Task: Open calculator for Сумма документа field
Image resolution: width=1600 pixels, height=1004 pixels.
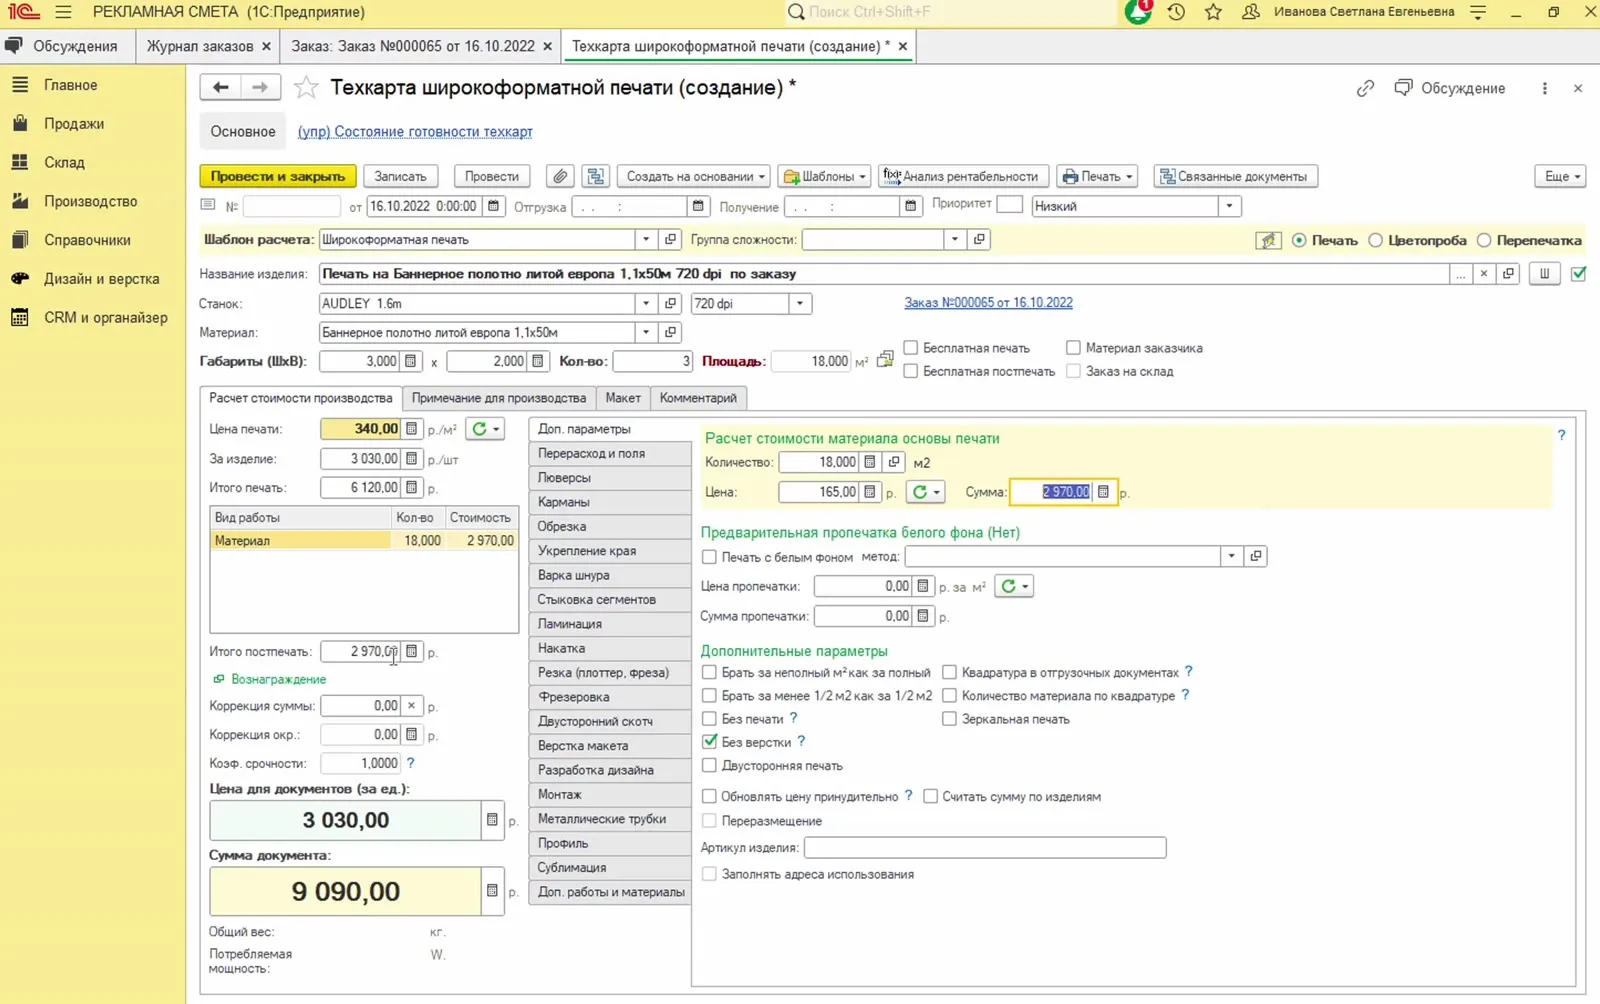Action: 492,890
